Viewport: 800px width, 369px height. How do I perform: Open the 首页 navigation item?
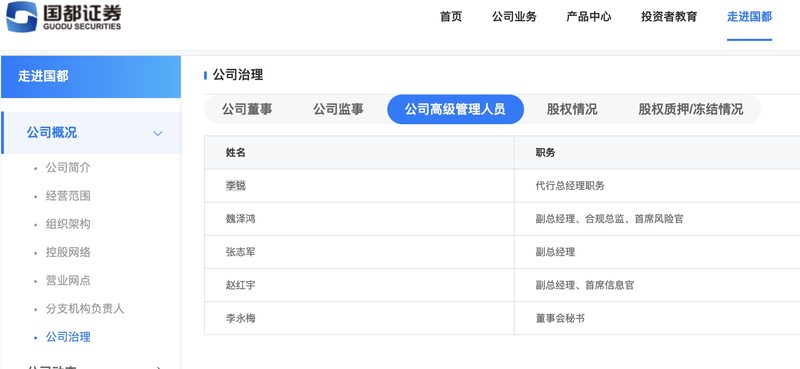click(451, 16)
